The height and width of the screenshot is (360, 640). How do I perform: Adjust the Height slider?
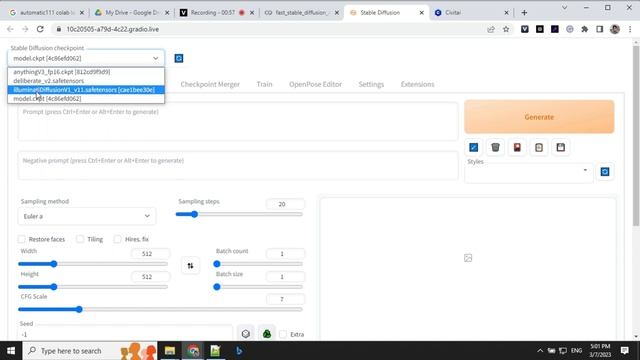pyautogui.click(x=93, y=287)
